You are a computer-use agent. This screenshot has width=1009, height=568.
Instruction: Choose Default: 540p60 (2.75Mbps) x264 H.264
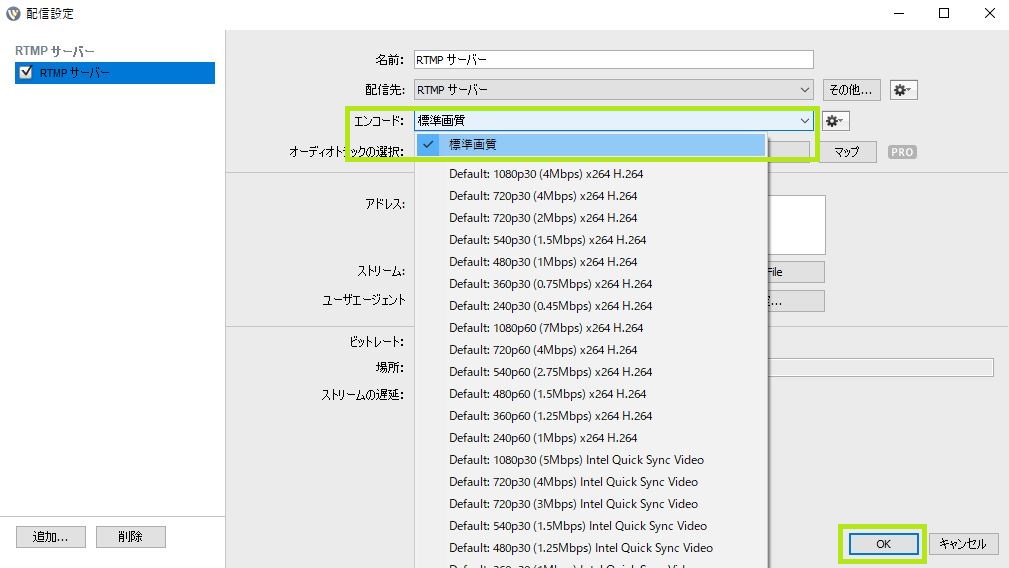coord(591,372)
